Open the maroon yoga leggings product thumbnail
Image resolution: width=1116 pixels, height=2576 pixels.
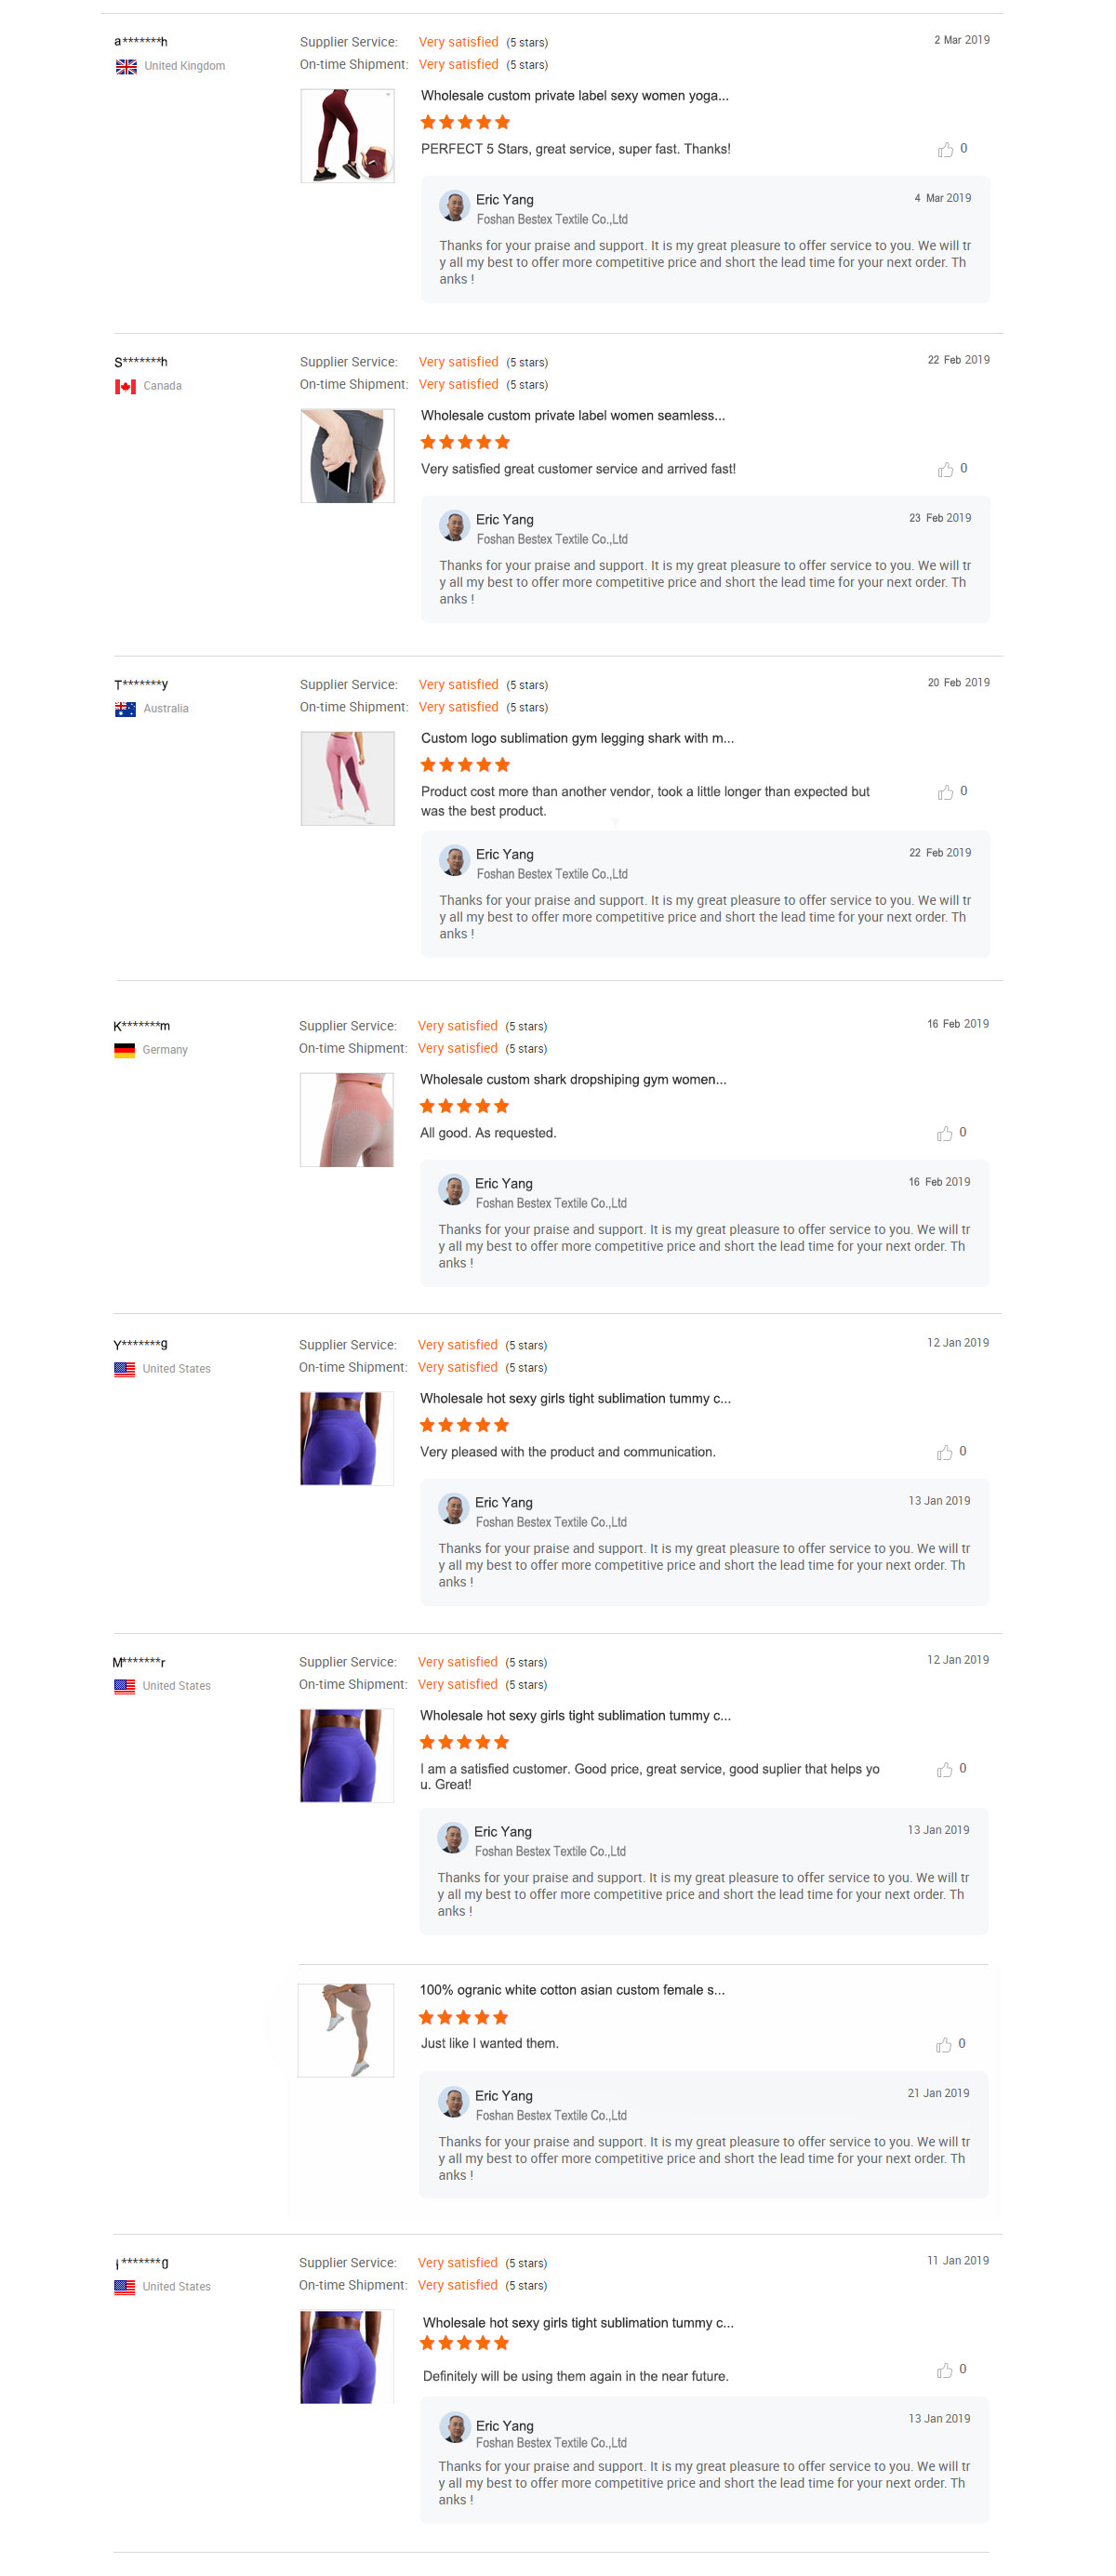click(x=347, y=136)
